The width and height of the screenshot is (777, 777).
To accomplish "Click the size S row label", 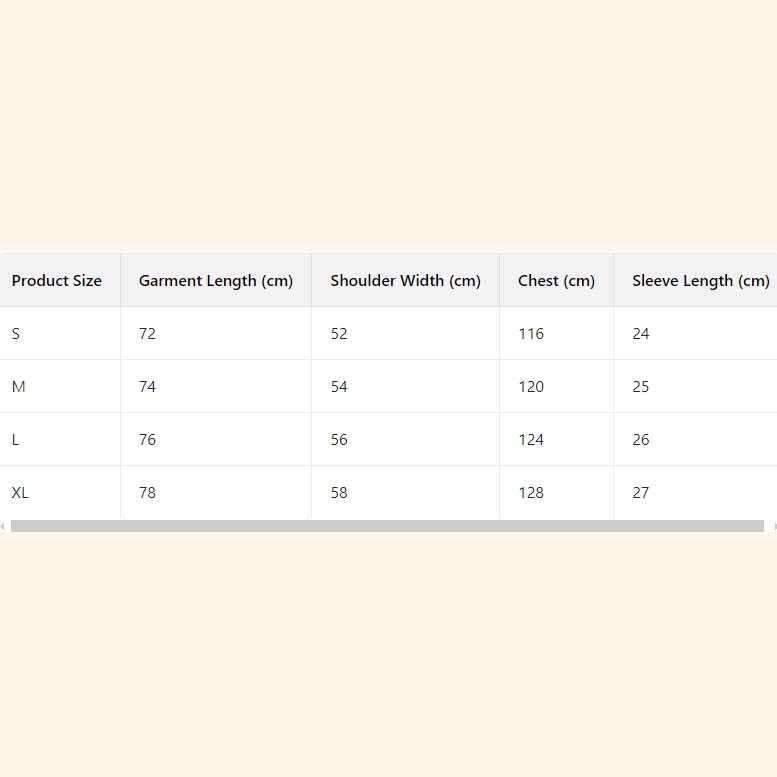I will tap(16, 334).
